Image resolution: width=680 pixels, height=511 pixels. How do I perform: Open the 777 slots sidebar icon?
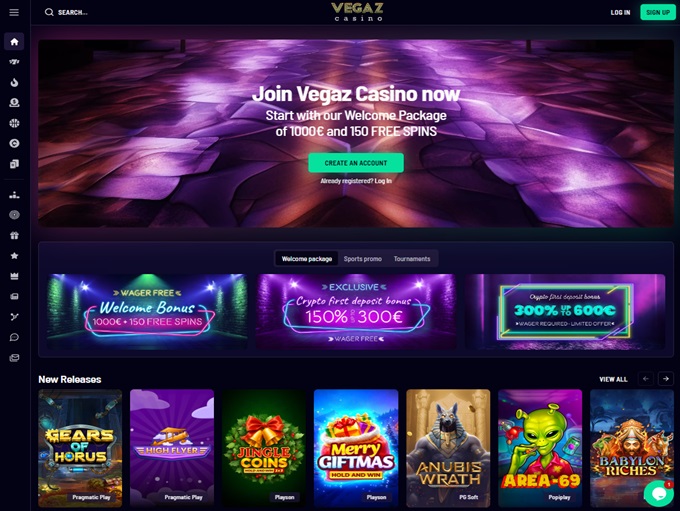(14, 62)
